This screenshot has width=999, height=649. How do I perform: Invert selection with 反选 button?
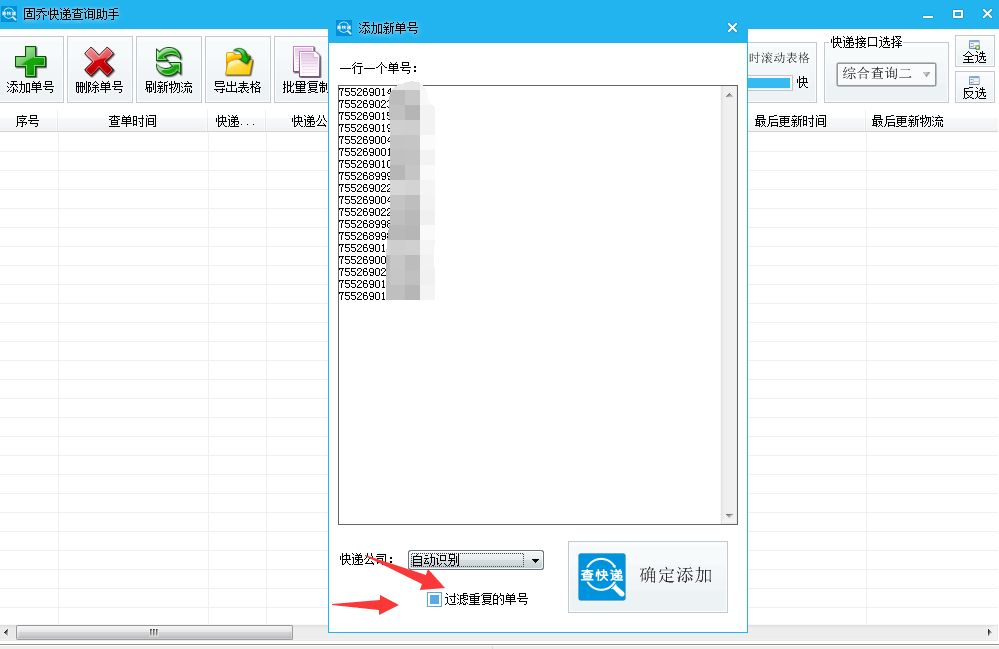pyautogui.click(x=974, y=87)
